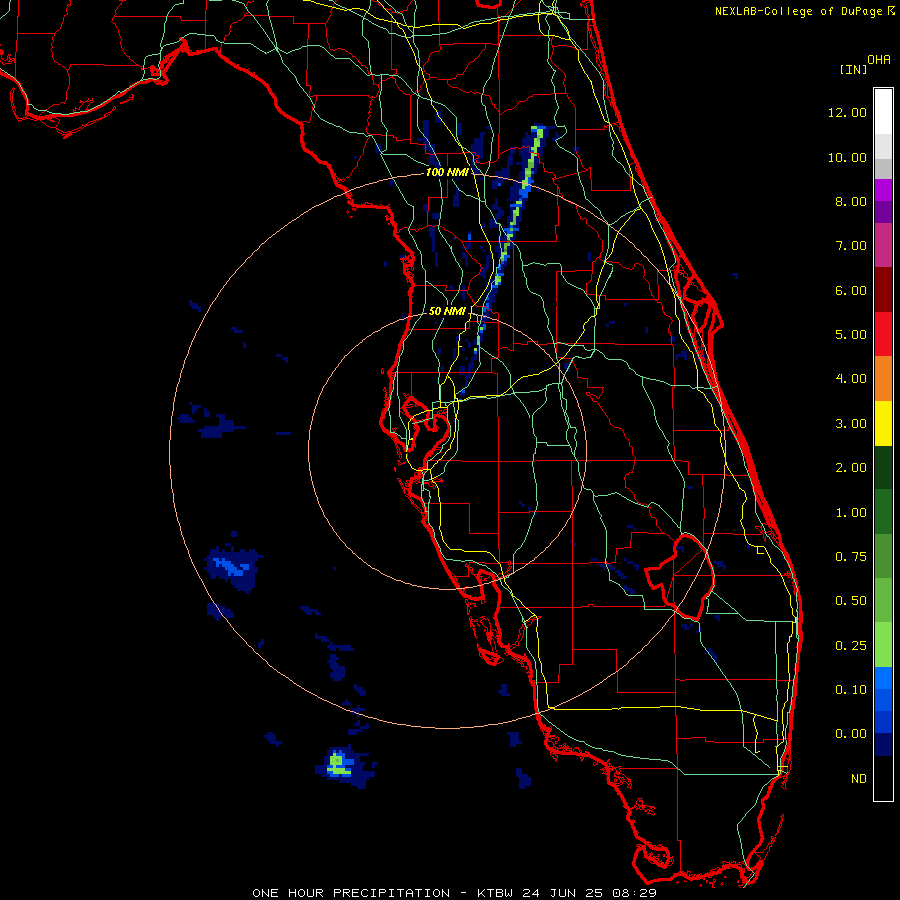Click the 0.75 legend value
Screen dimensions: 900x900
pyautogui.click(x=851, y=557)
